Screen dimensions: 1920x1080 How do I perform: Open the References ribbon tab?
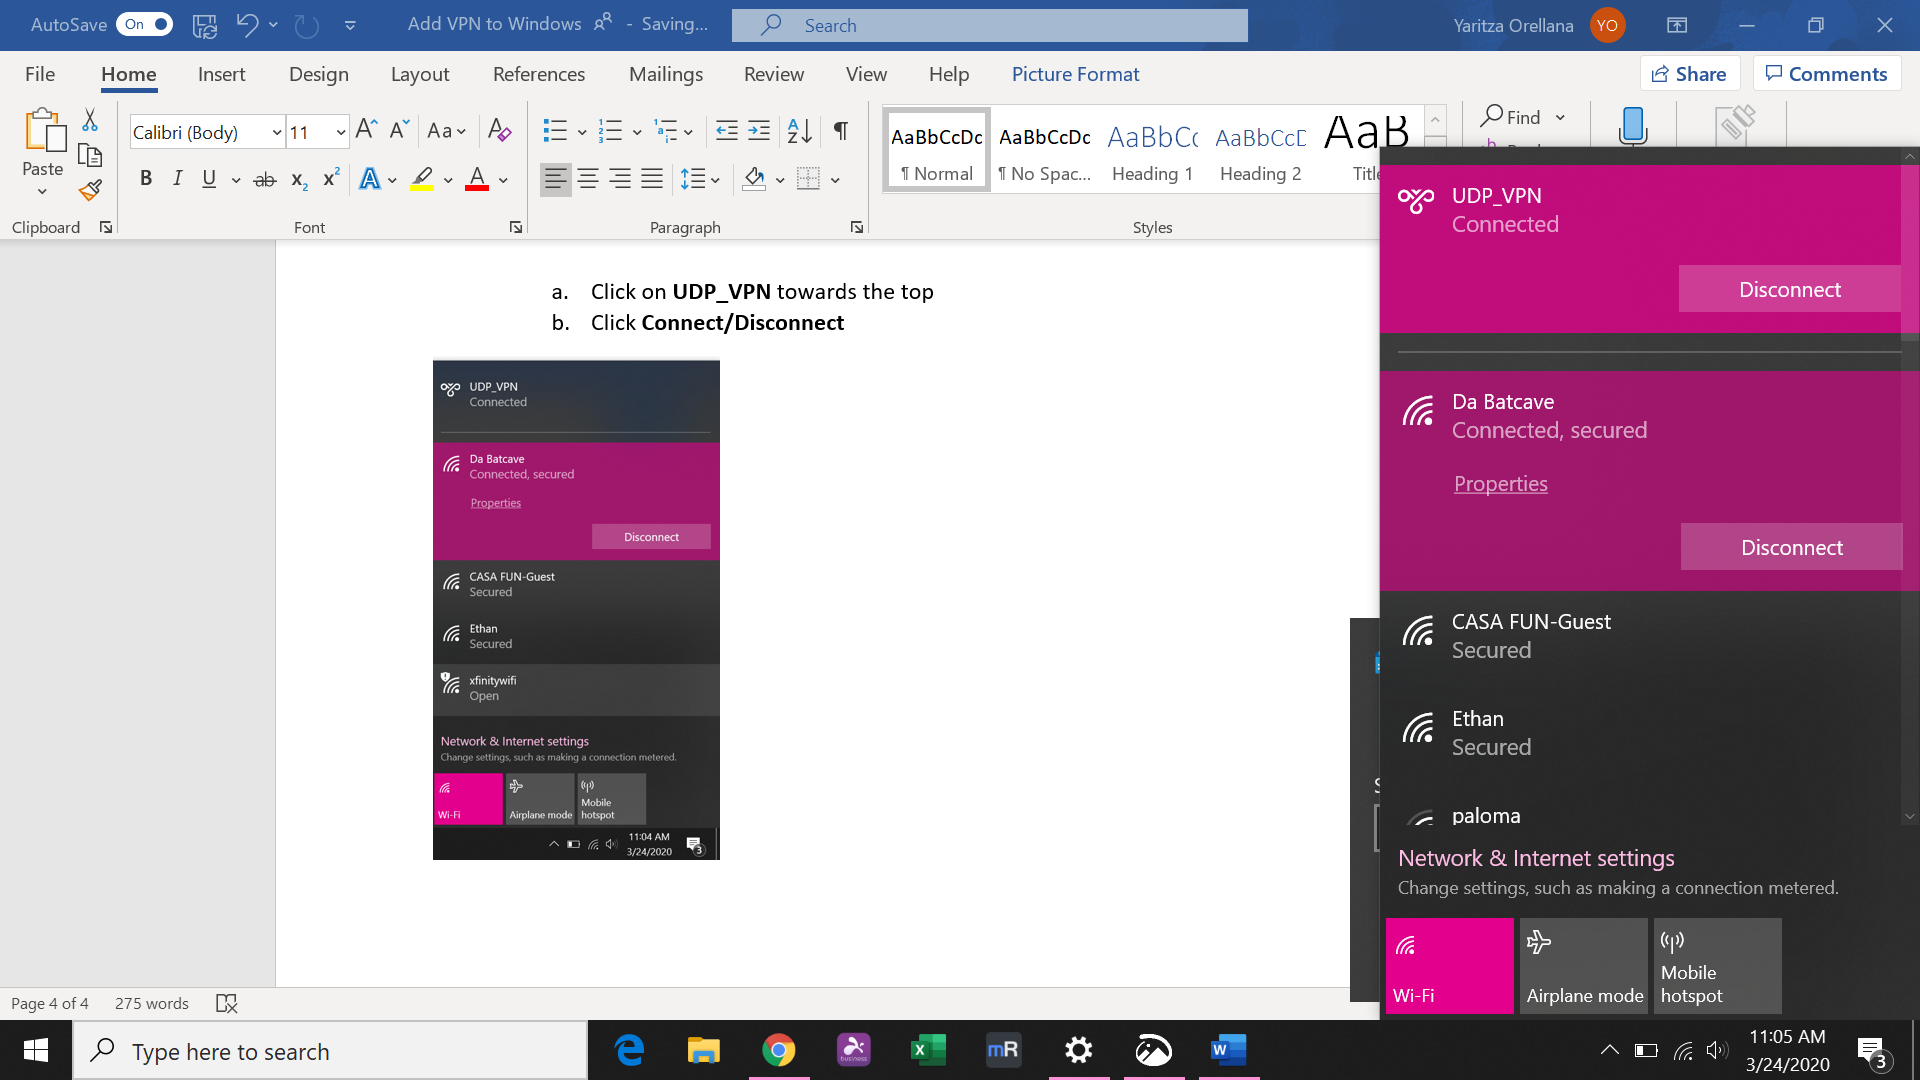[538, 74]
